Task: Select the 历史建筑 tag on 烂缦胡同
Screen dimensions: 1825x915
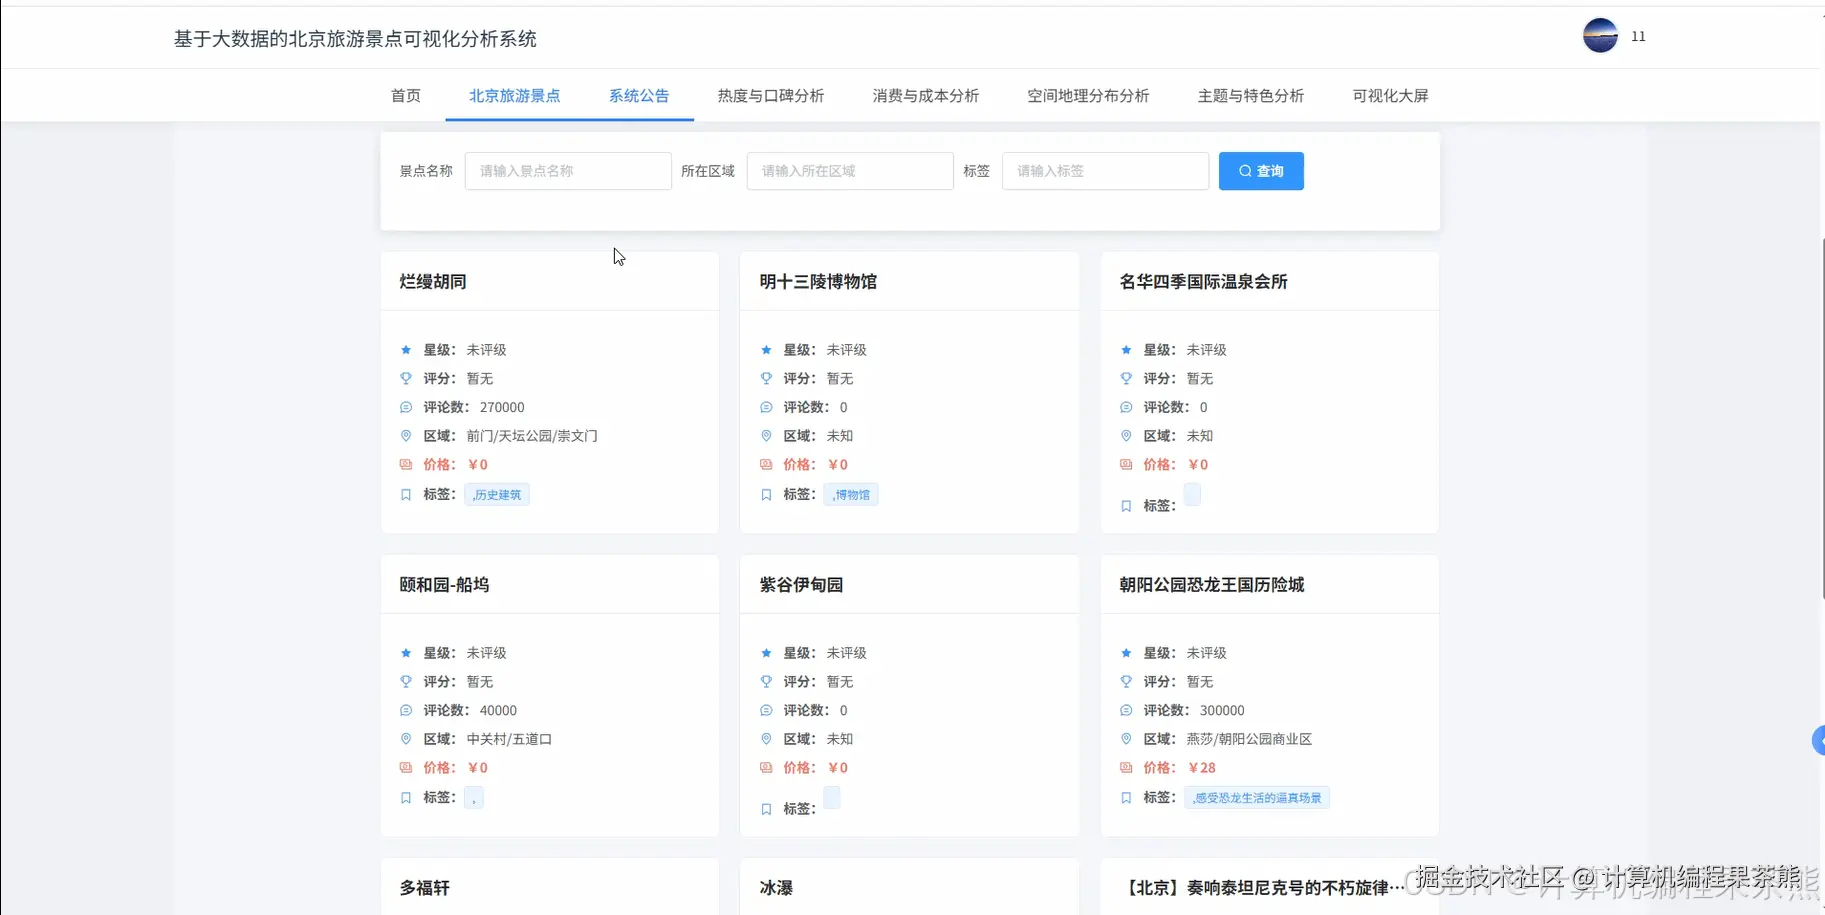Action: (x=497, y=494)
